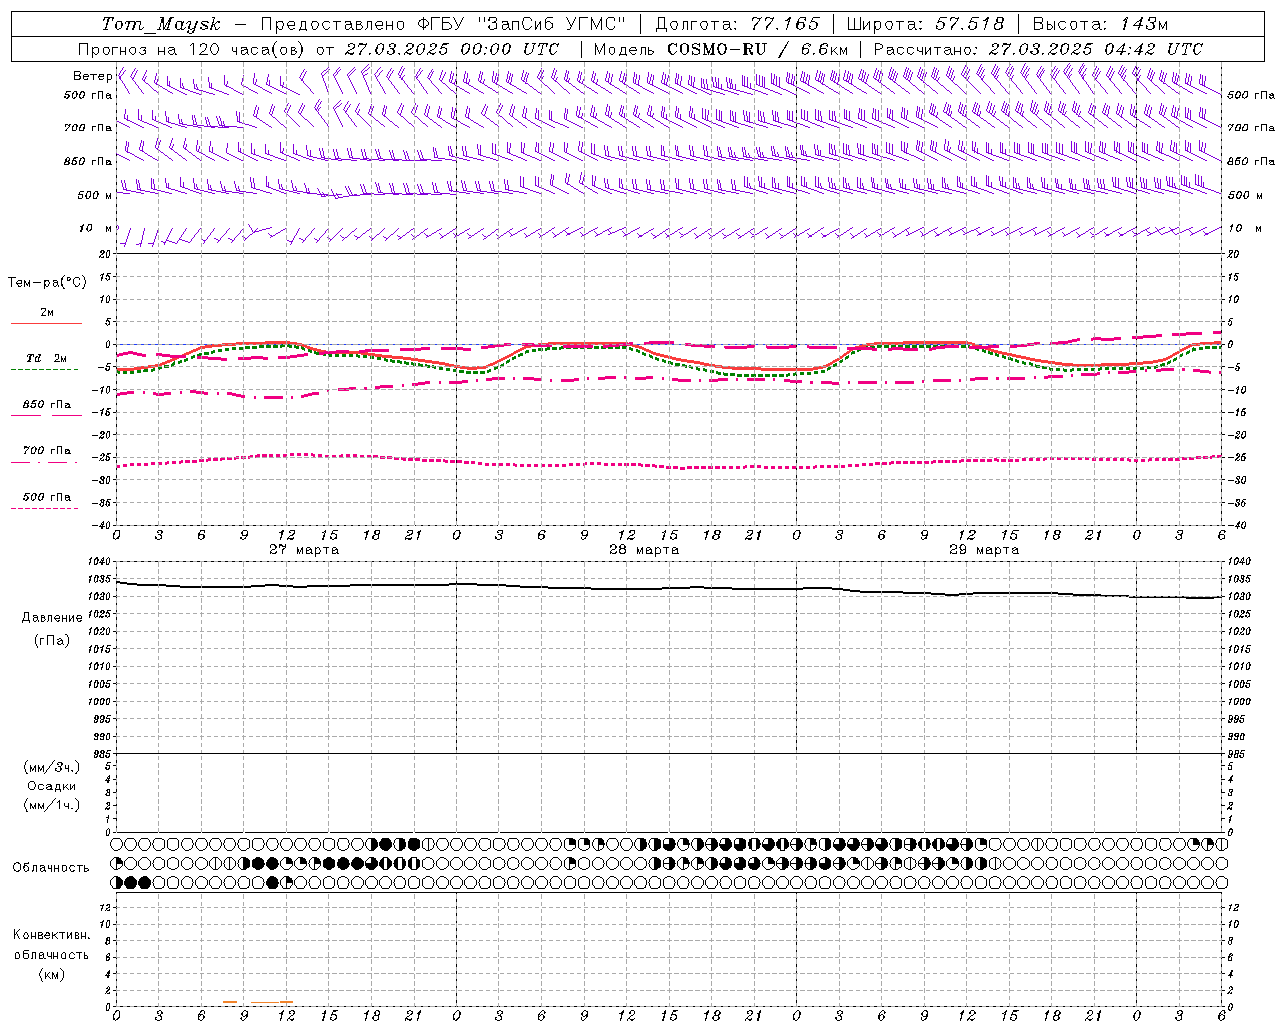Click the red 2м temperature legend line
1280x1024 pixels.
46,323
